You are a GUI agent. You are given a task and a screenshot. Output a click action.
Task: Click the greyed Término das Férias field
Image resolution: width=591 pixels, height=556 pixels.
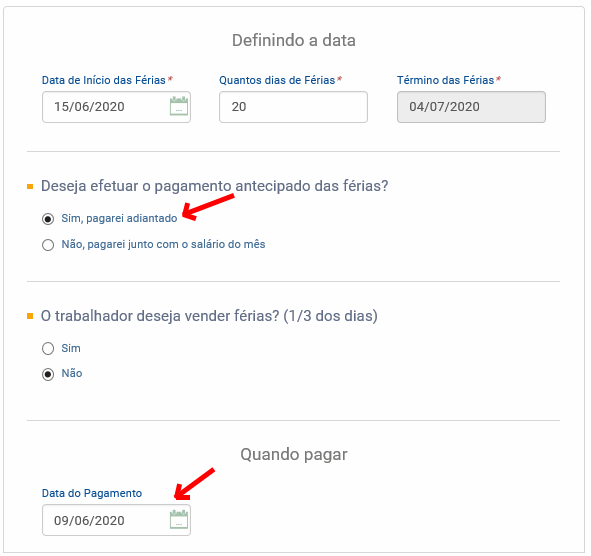pos(471,107)
